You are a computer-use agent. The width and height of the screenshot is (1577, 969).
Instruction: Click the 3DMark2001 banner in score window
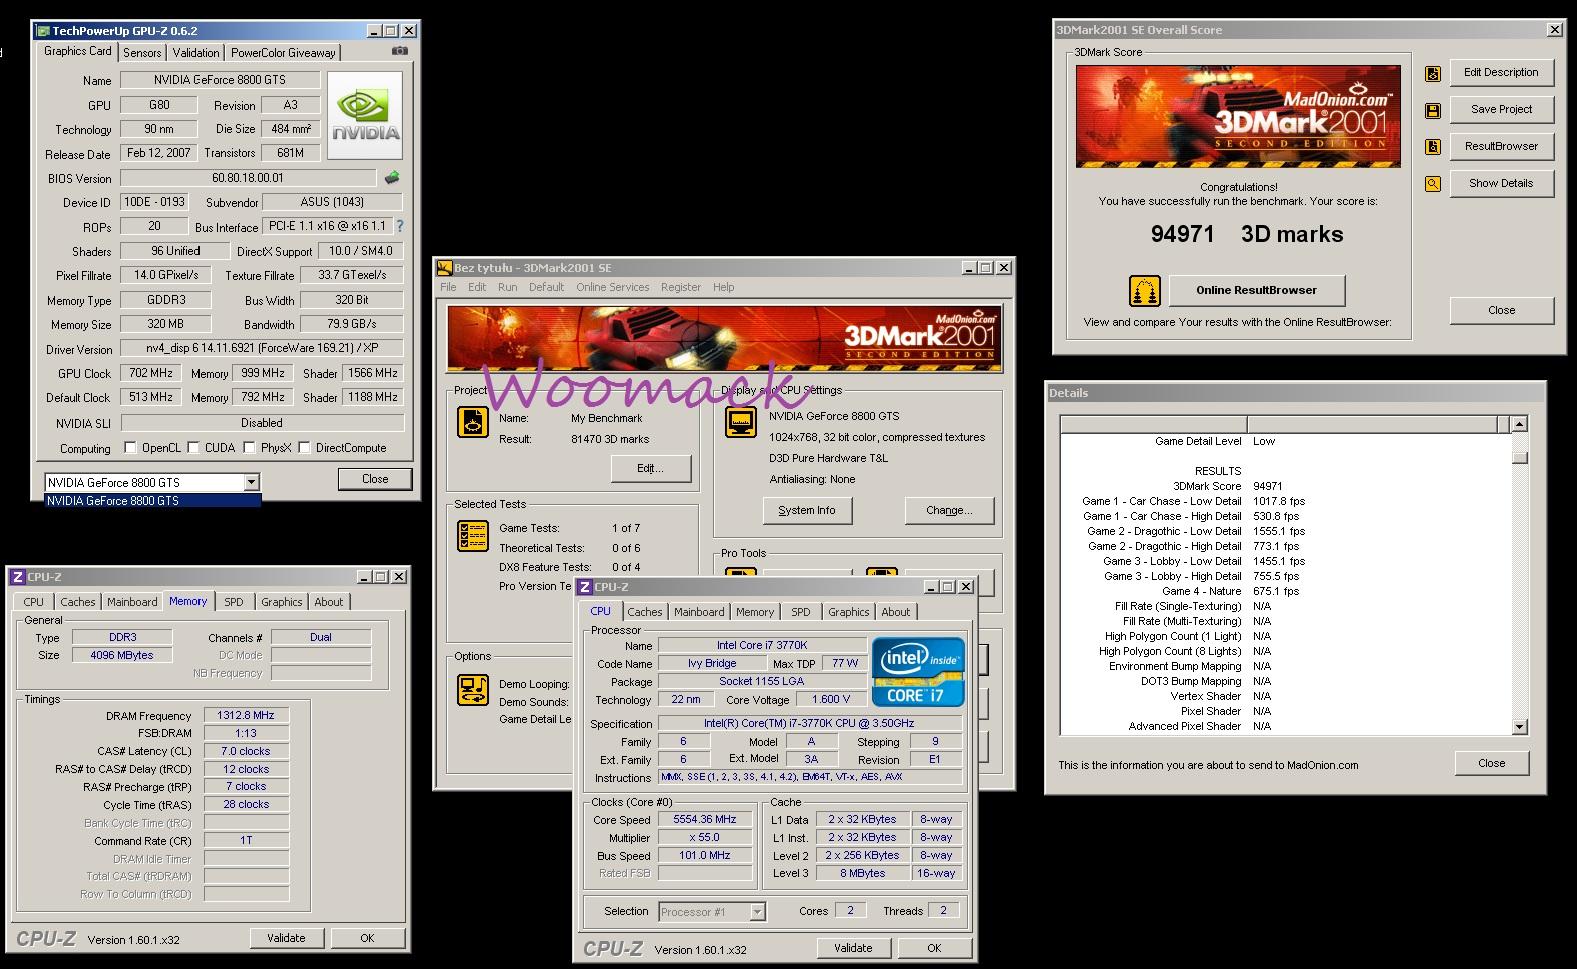tap(1238, 116)
